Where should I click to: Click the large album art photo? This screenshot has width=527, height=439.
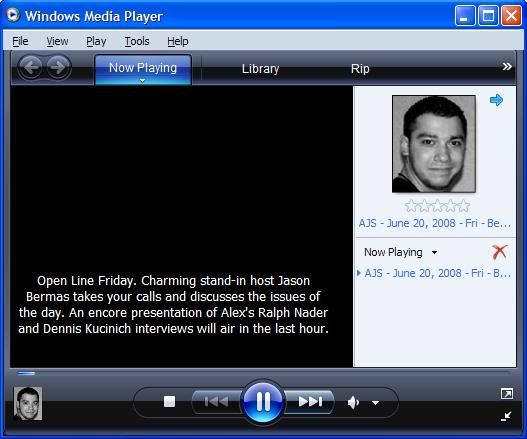pos(434,144)
